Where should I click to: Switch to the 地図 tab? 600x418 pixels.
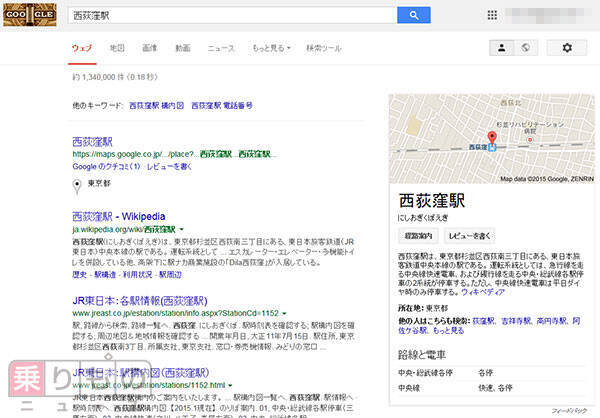(117, 48)
